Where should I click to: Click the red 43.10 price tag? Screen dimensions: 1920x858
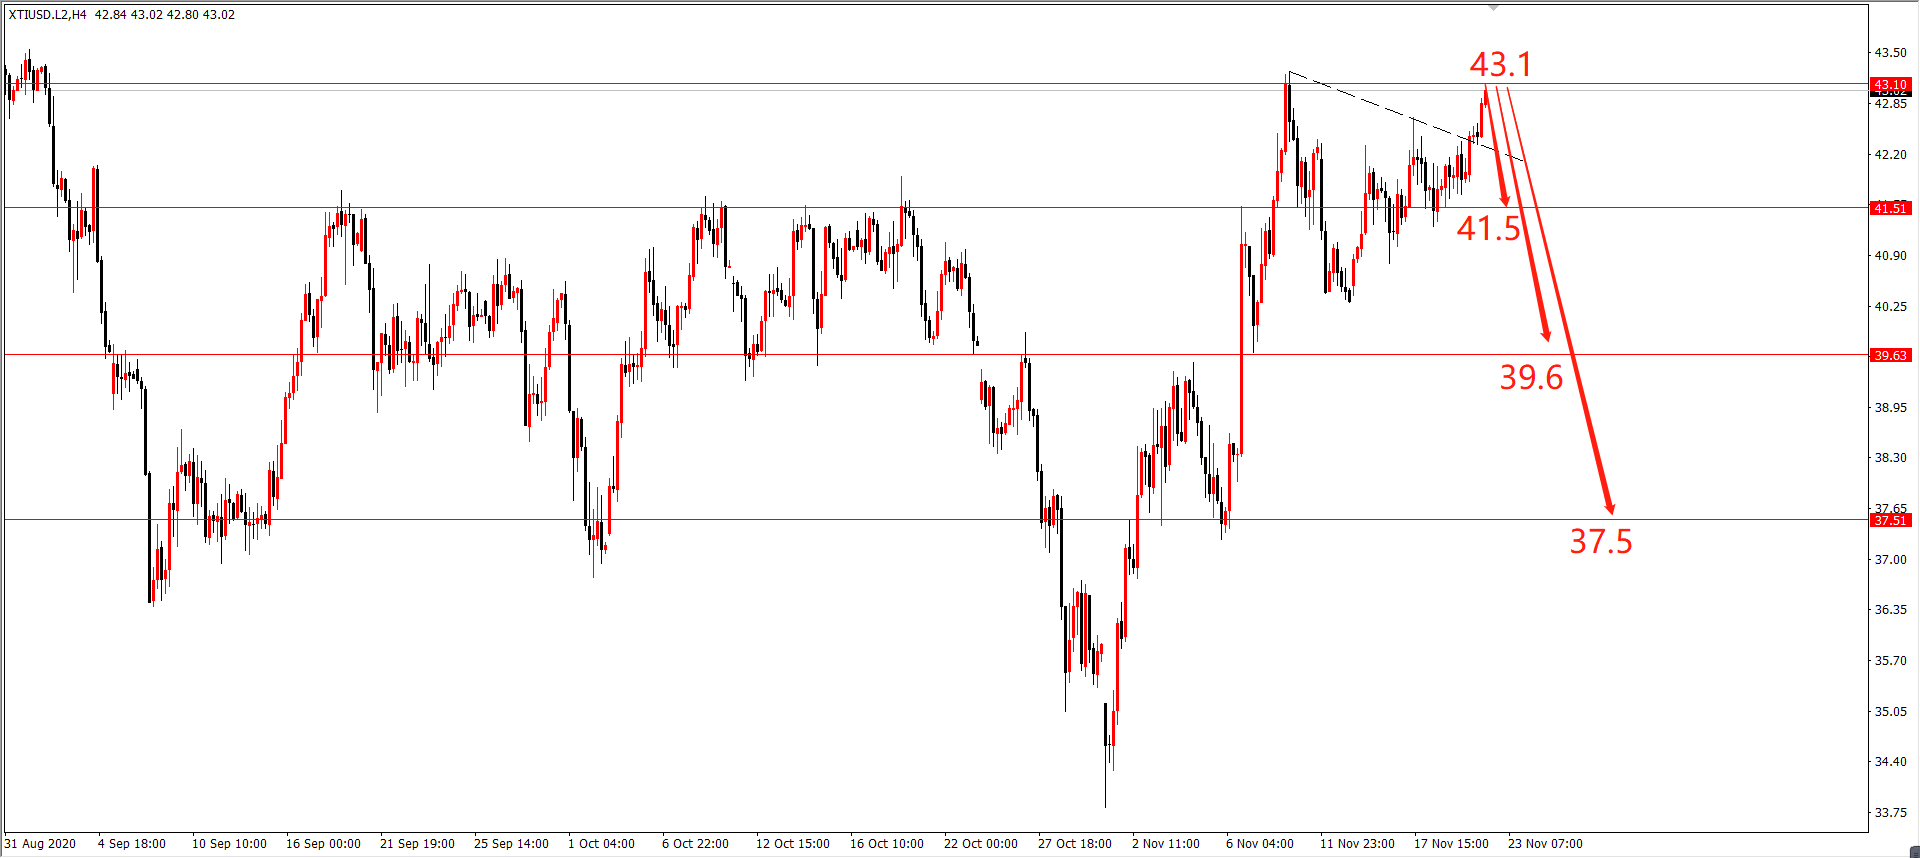[x=1890, y=84]
